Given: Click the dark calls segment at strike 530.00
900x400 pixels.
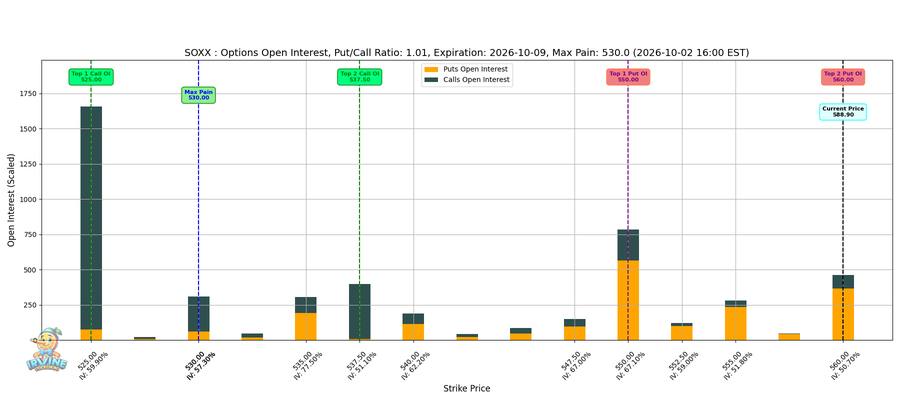Looking at the screenshot, I should pyautogui.click(x=199, y=314).
